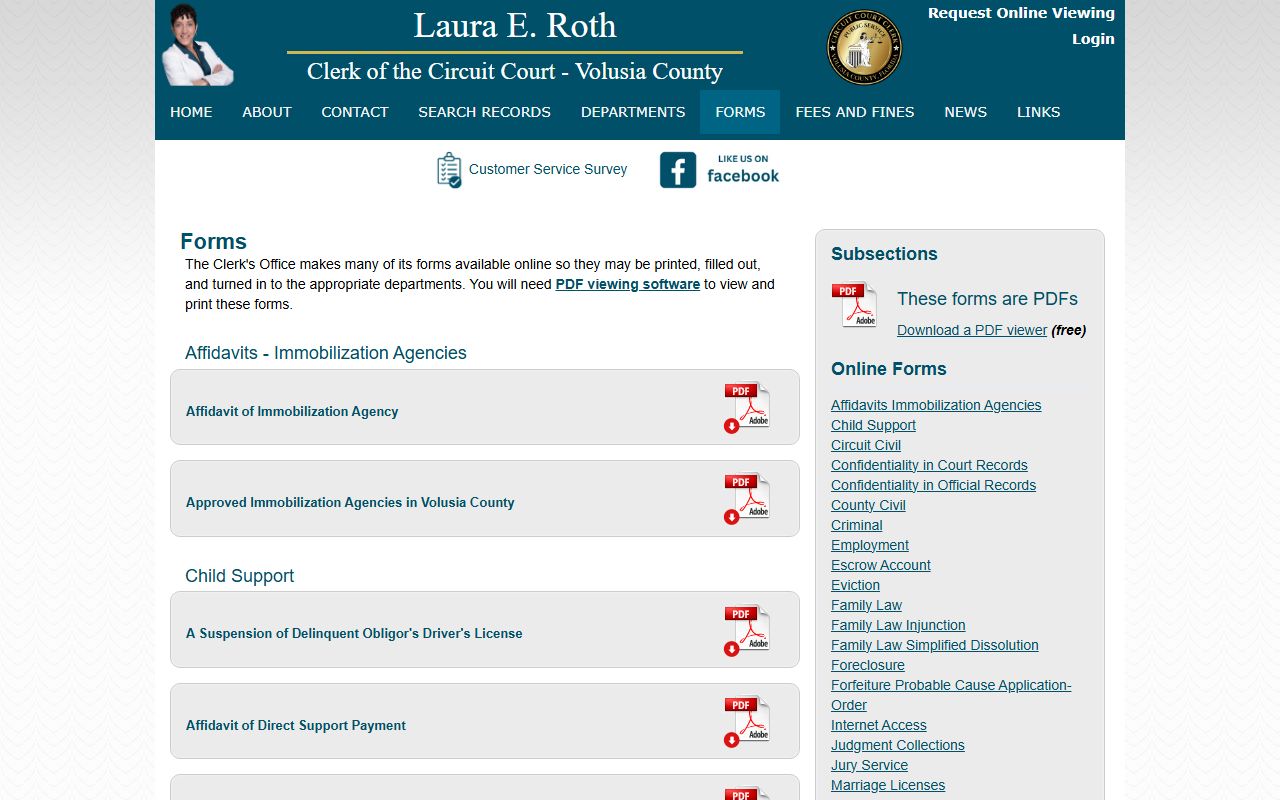Open Approved Immobilization Agencies in Volusia County title
This screenshot has width=1280, height=800.
click(x=350, y=502)
